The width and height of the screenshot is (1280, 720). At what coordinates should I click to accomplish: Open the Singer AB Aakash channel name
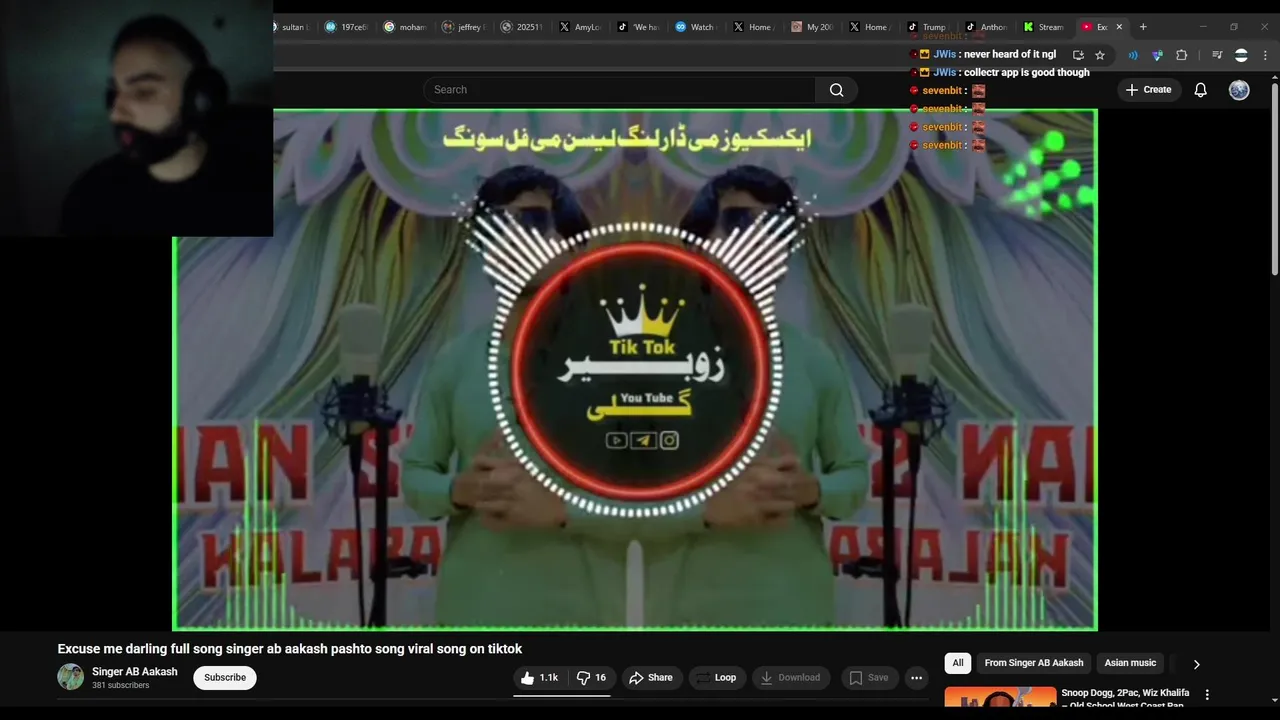(135, 672)
